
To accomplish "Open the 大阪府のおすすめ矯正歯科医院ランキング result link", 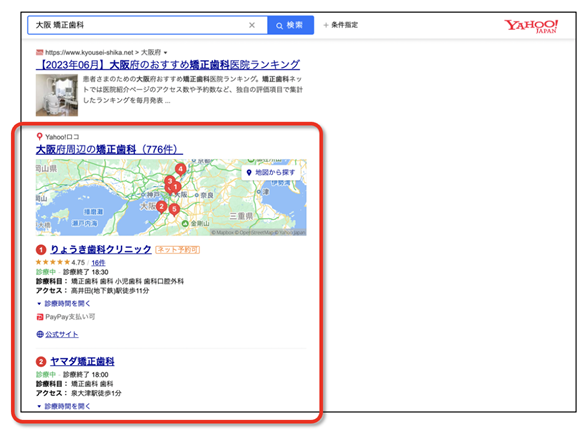I will pyautogui.click(x=168, y=65).
